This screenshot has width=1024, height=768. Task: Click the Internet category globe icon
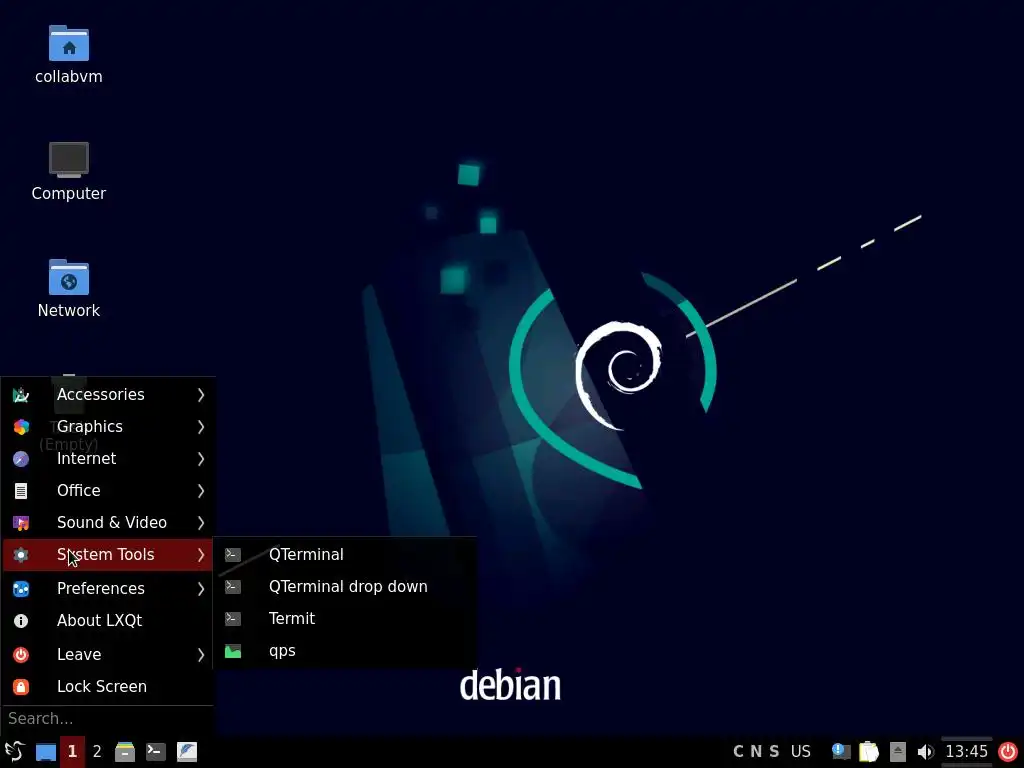click(21, 458)
